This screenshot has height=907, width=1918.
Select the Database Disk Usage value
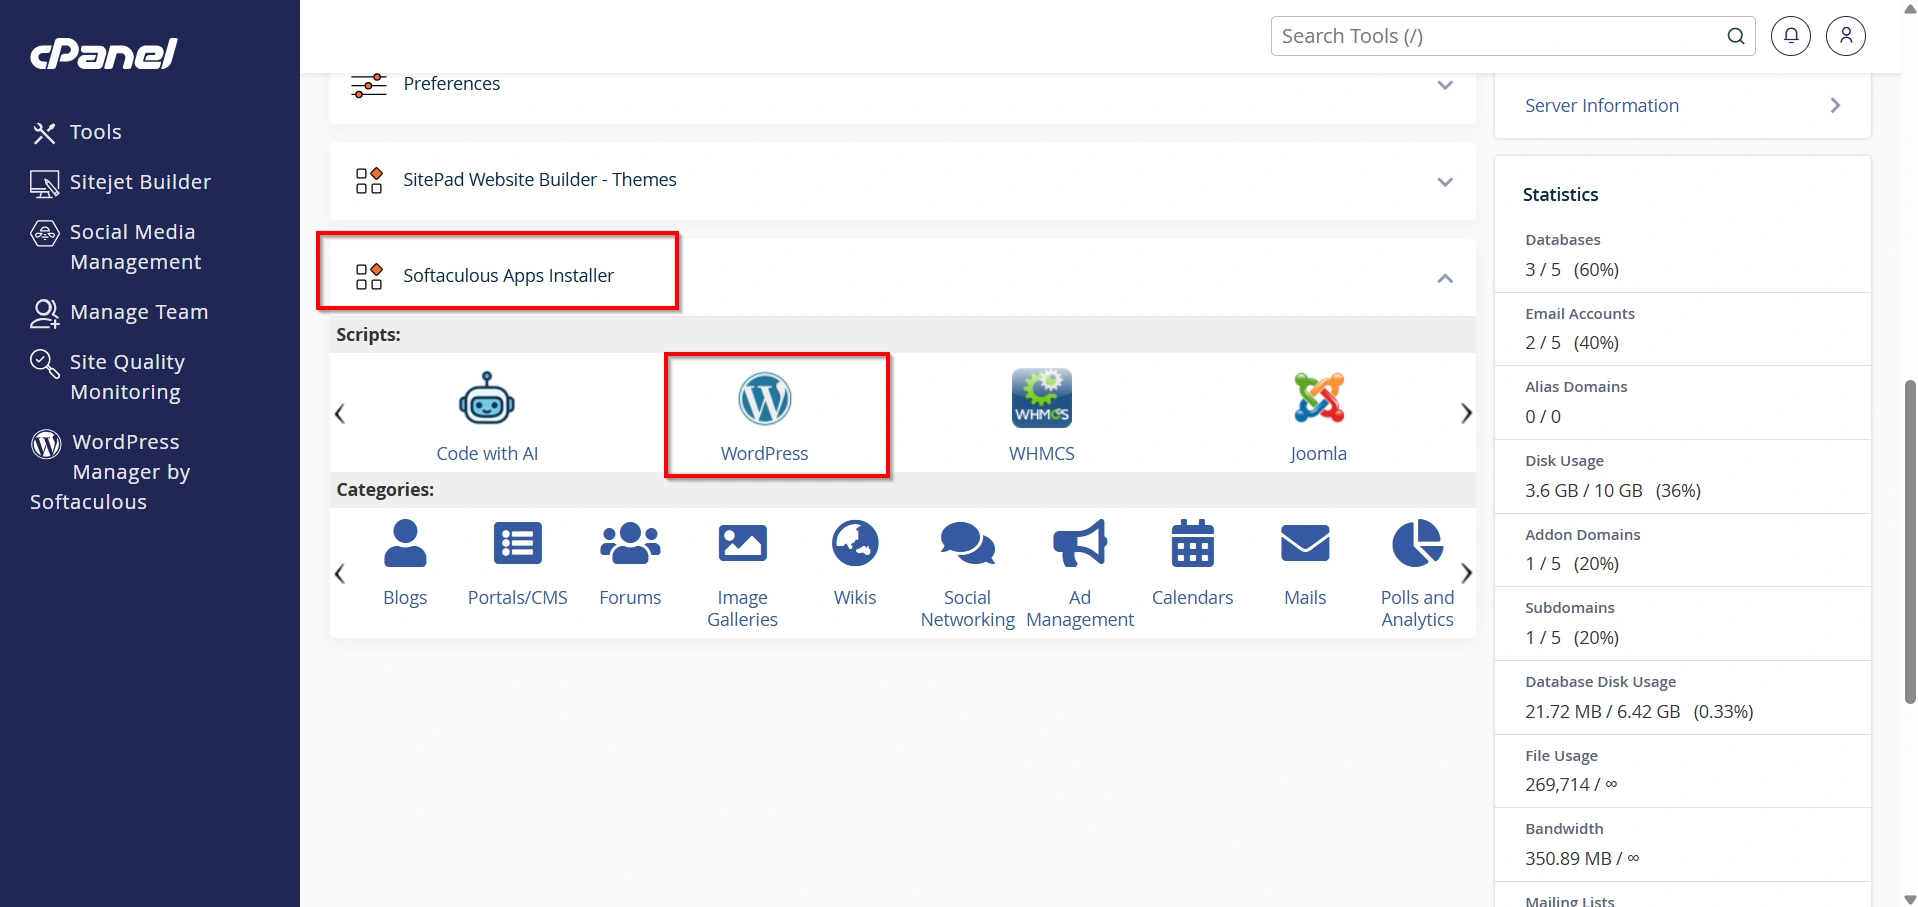tap(1639, 712)
